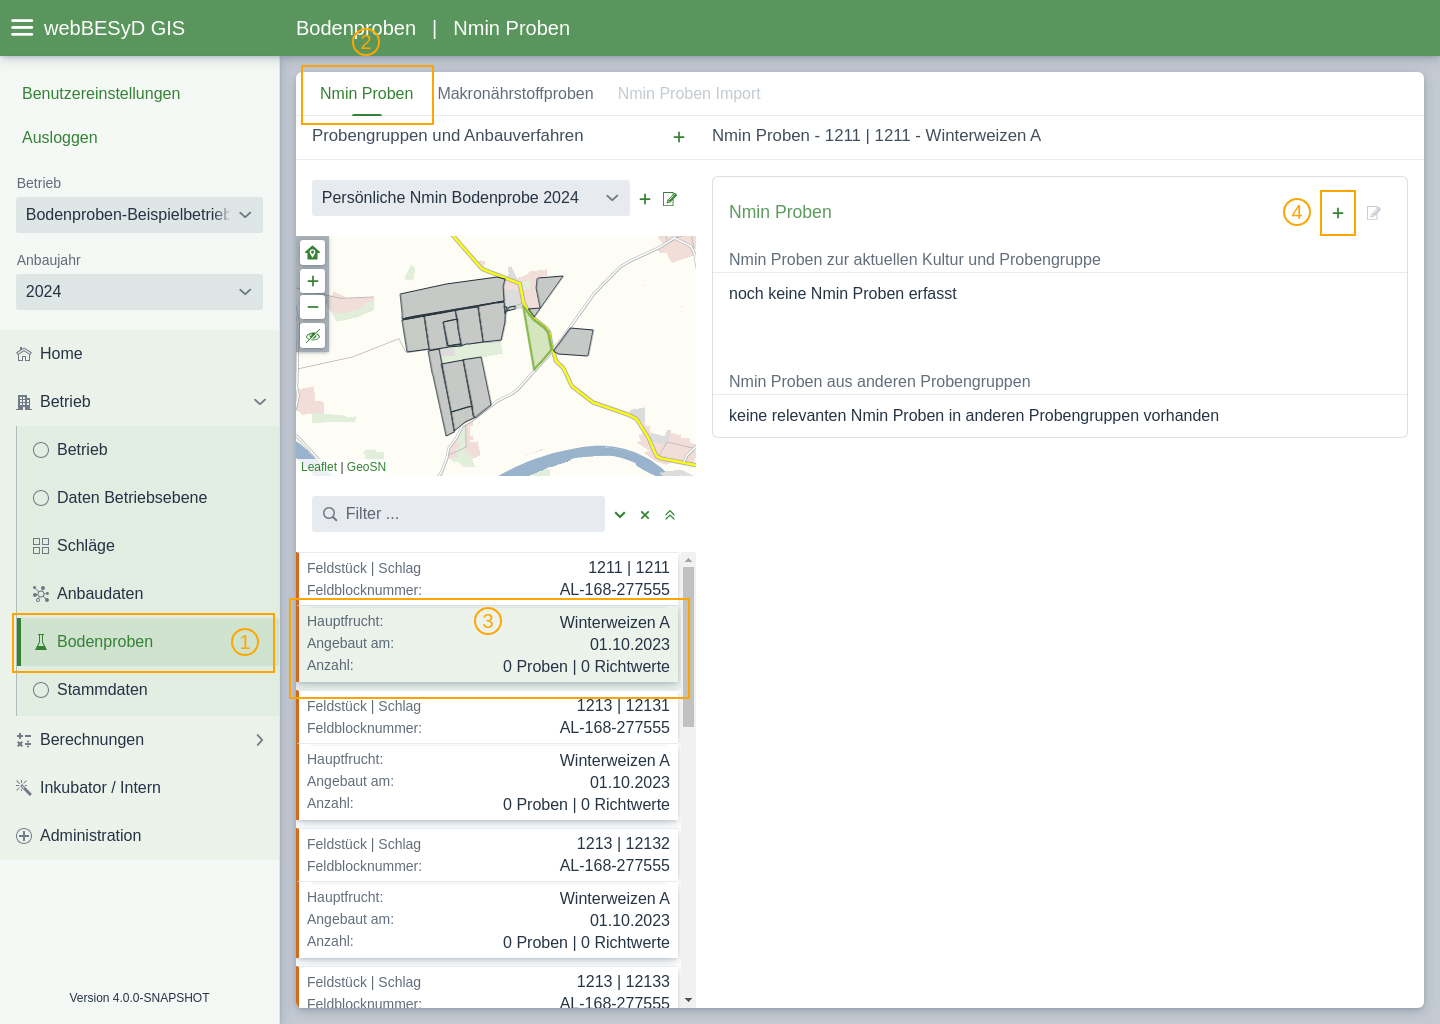Open Persönliche Nmin Bodenprobe 2024 dropdown

[471, 198]
